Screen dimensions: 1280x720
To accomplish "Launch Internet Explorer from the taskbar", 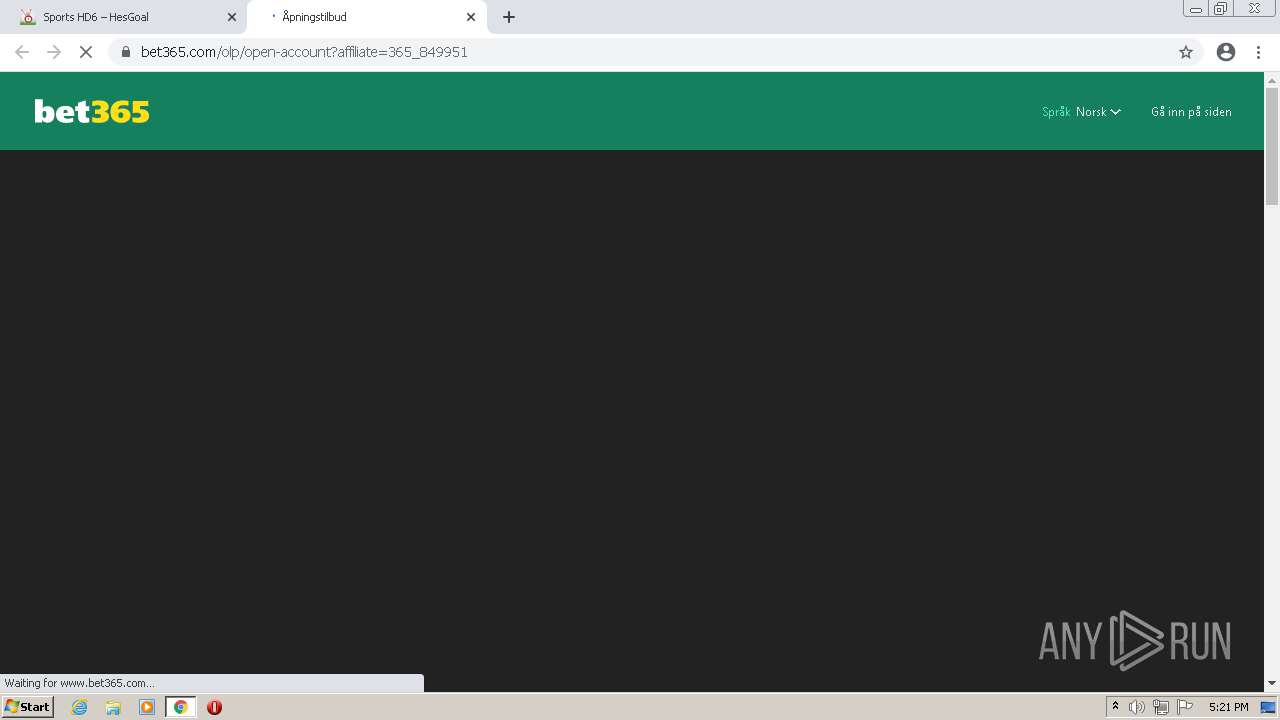I will pyautogui.click(x=80, y=707).
